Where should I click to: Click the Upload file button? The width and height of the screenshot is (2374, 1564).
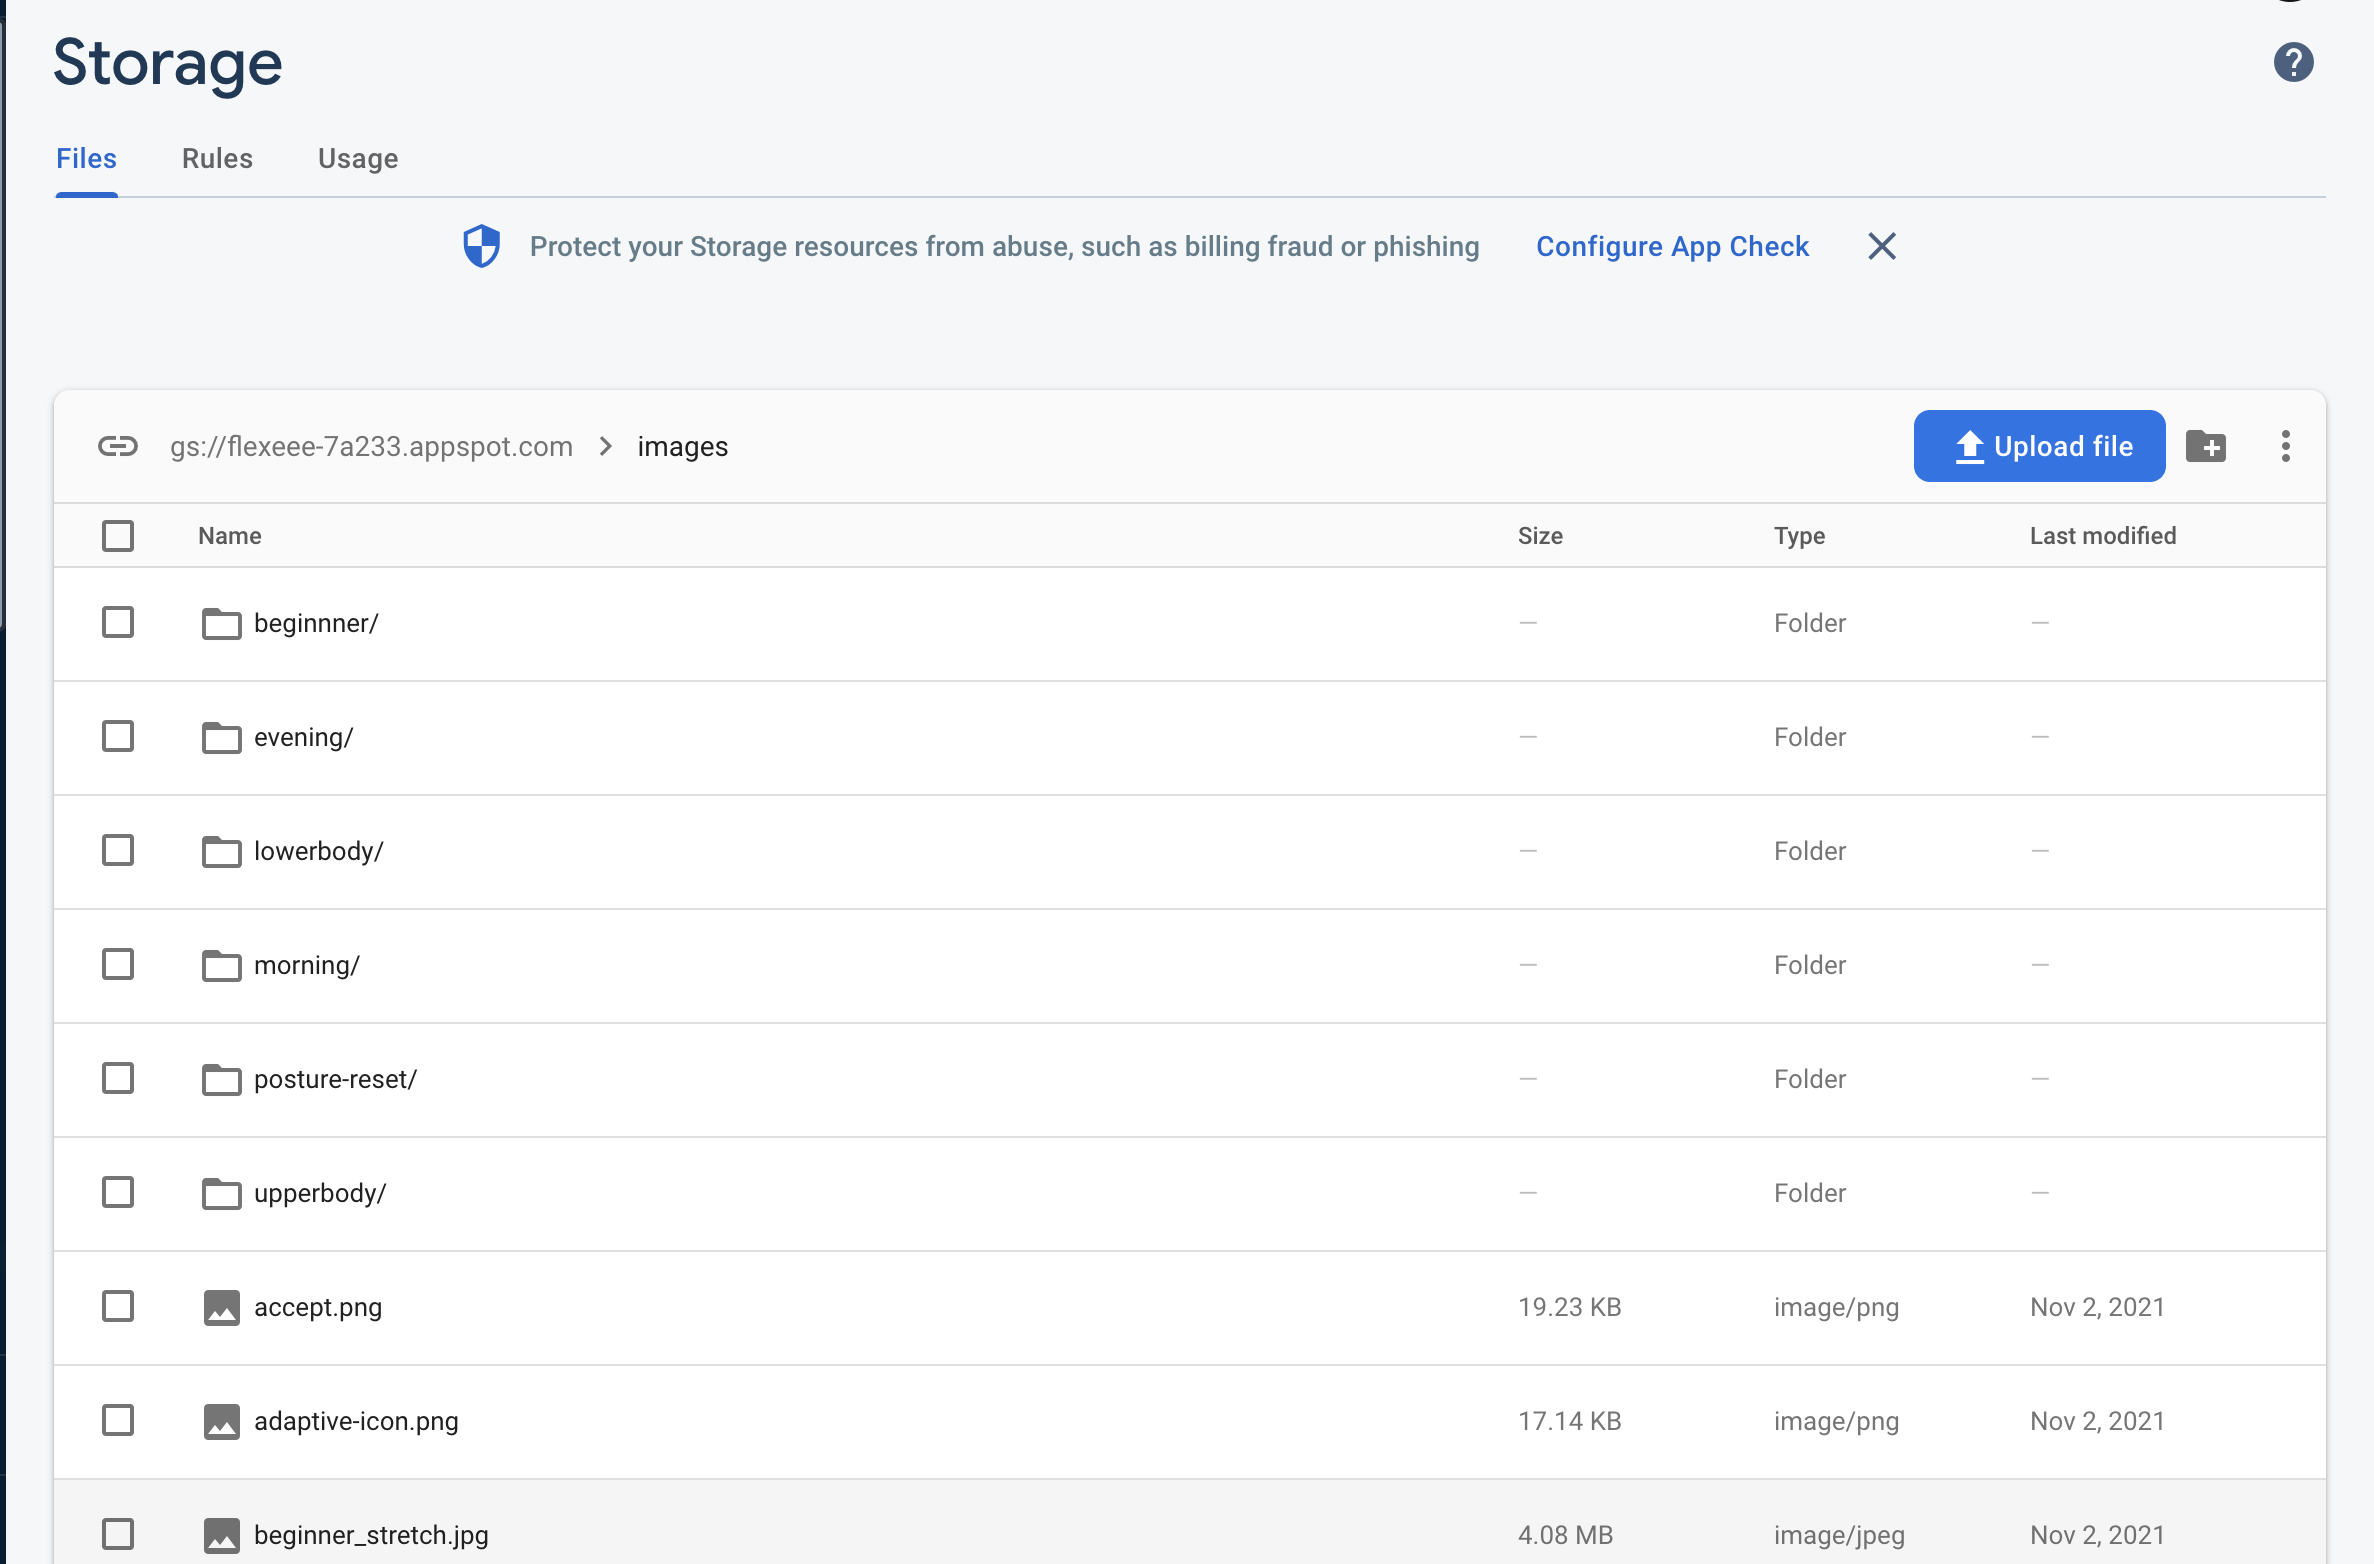[2039, 446]
